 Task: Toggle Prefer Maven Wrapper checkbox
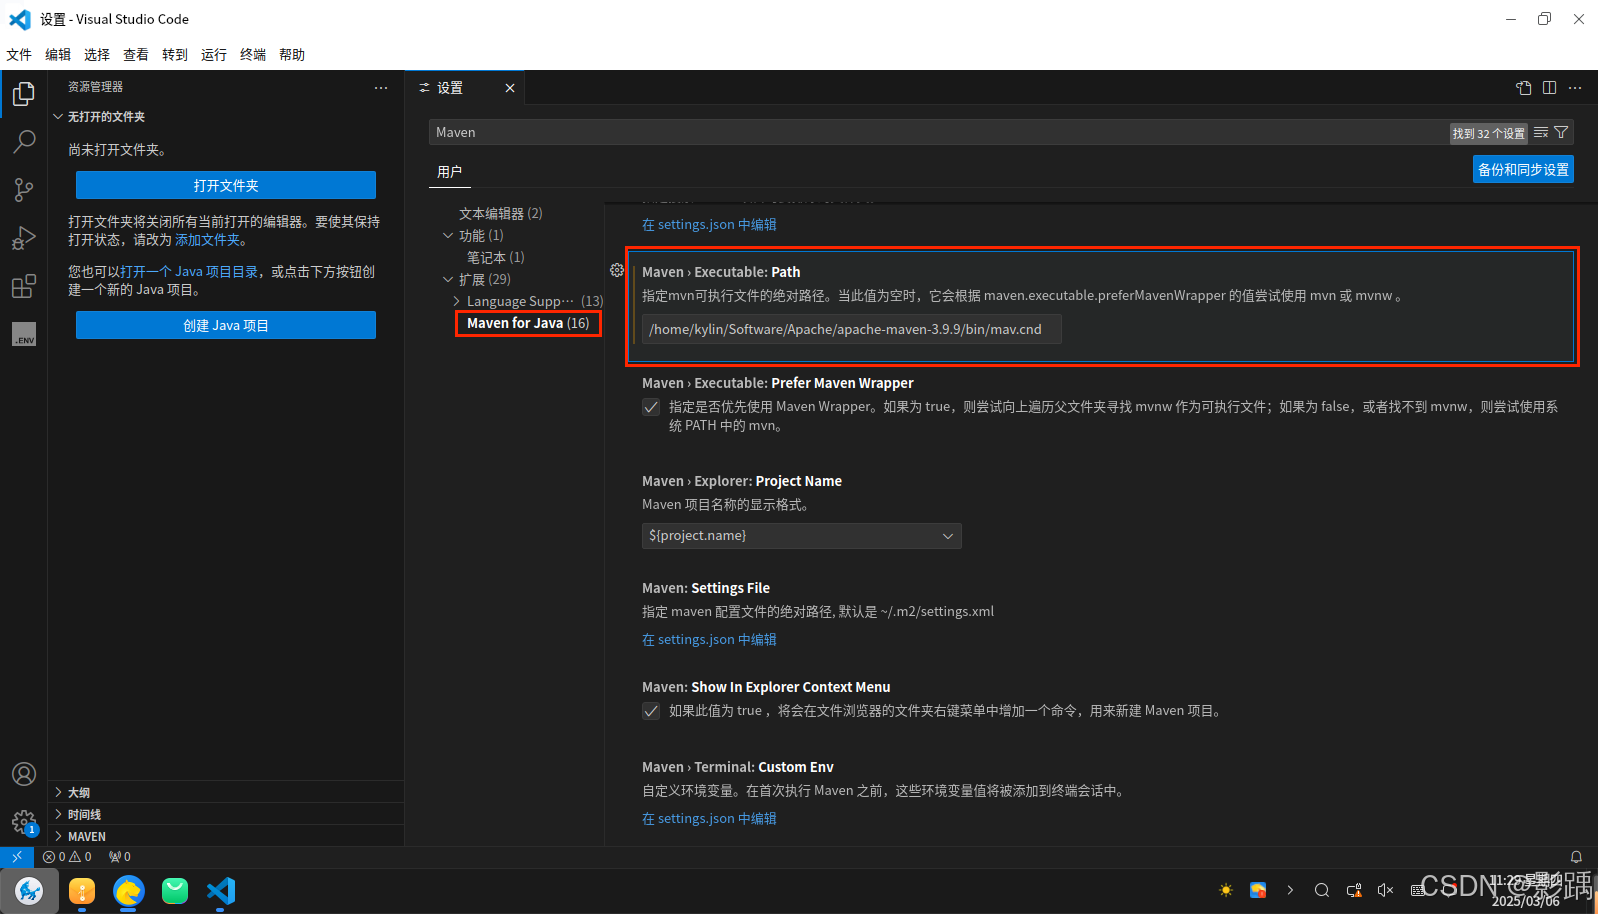tap(651, 407)
